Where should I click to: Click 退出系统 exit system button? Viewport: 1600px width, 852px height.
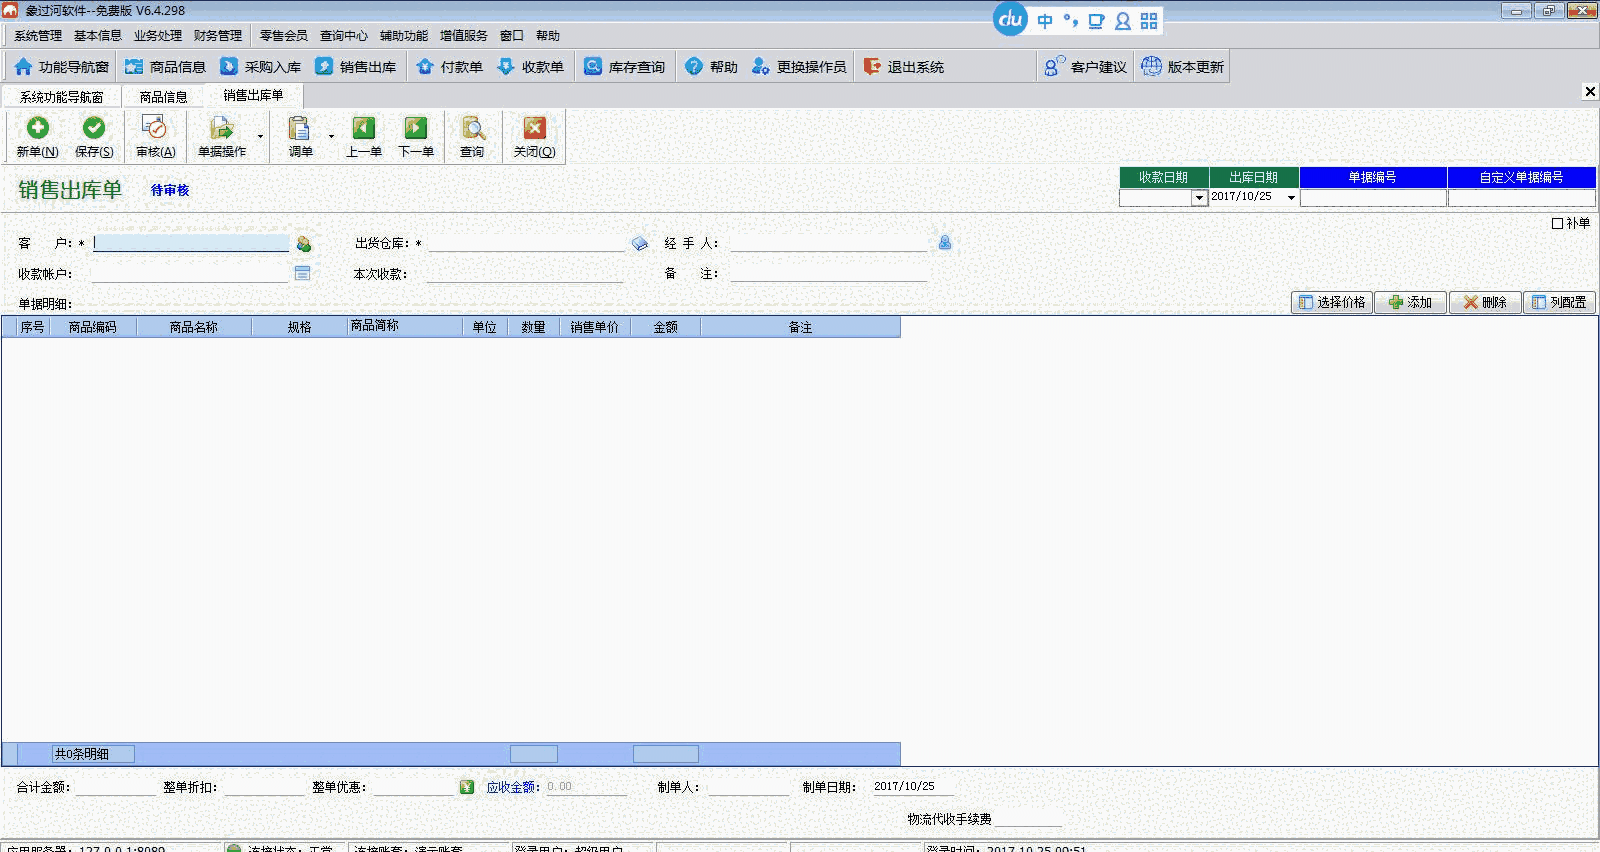pos(904,67)
